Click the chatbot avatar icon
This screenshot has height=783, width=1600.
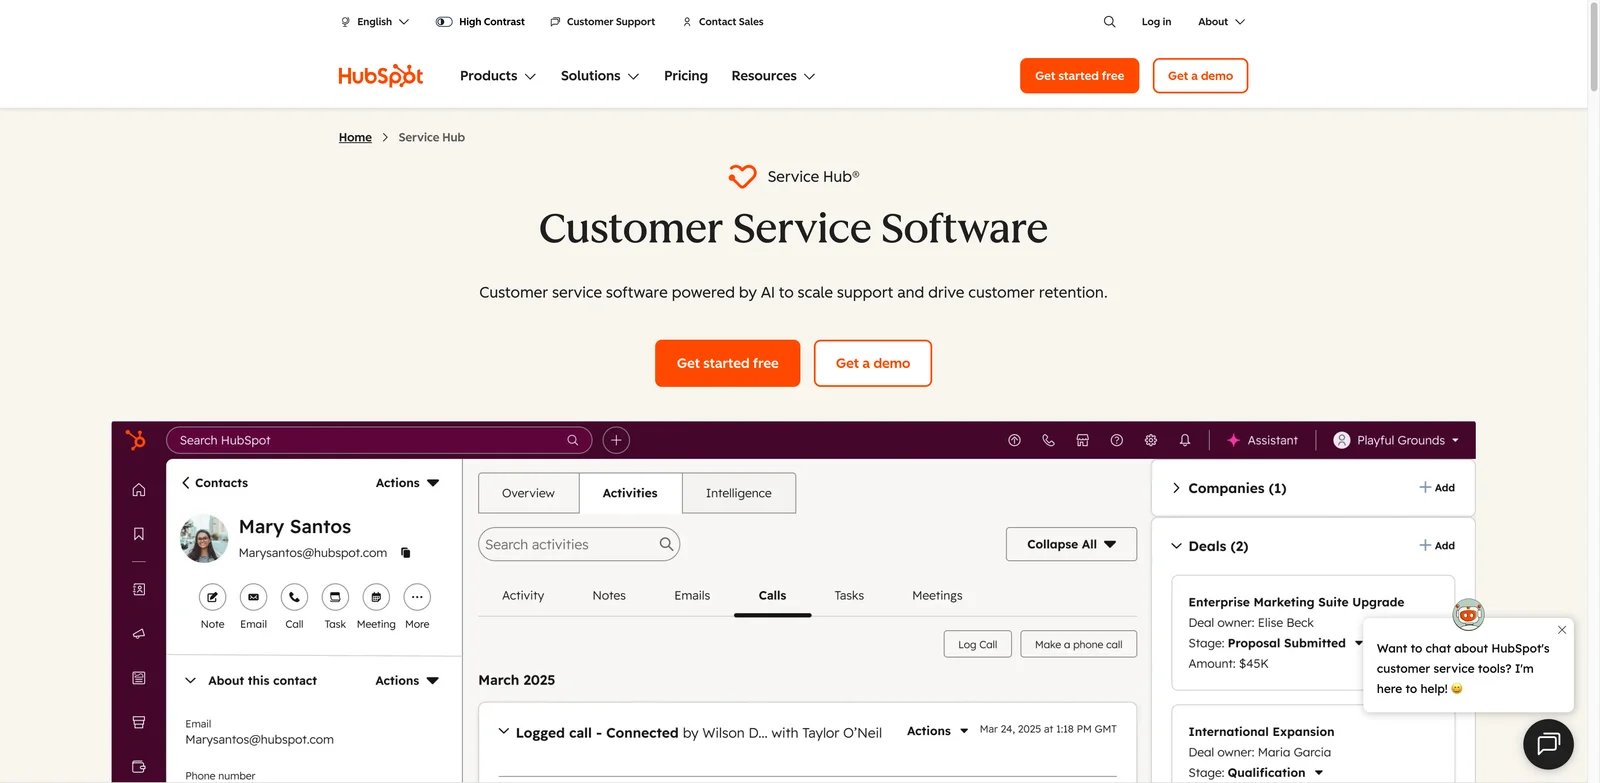[x=1468, y=614]
